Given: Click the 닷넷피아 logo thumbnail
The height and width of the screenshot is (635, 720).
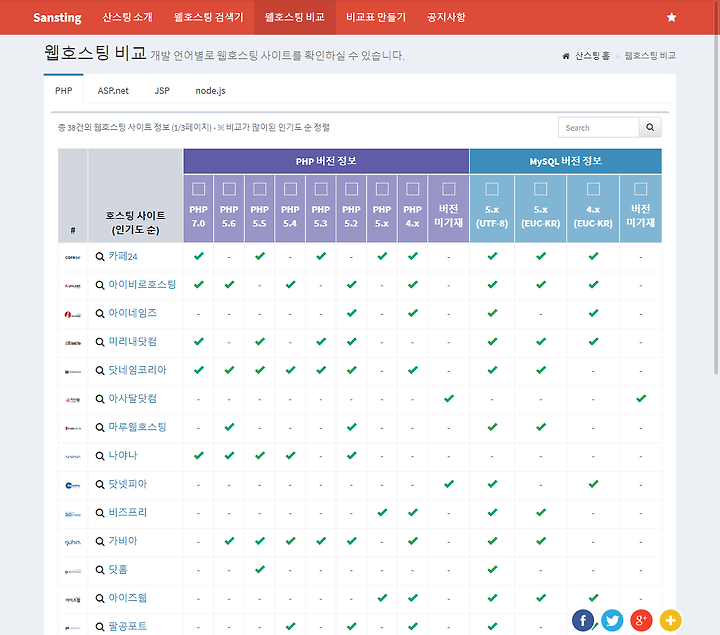Looking at the screenshot, I should pos(73,485).
